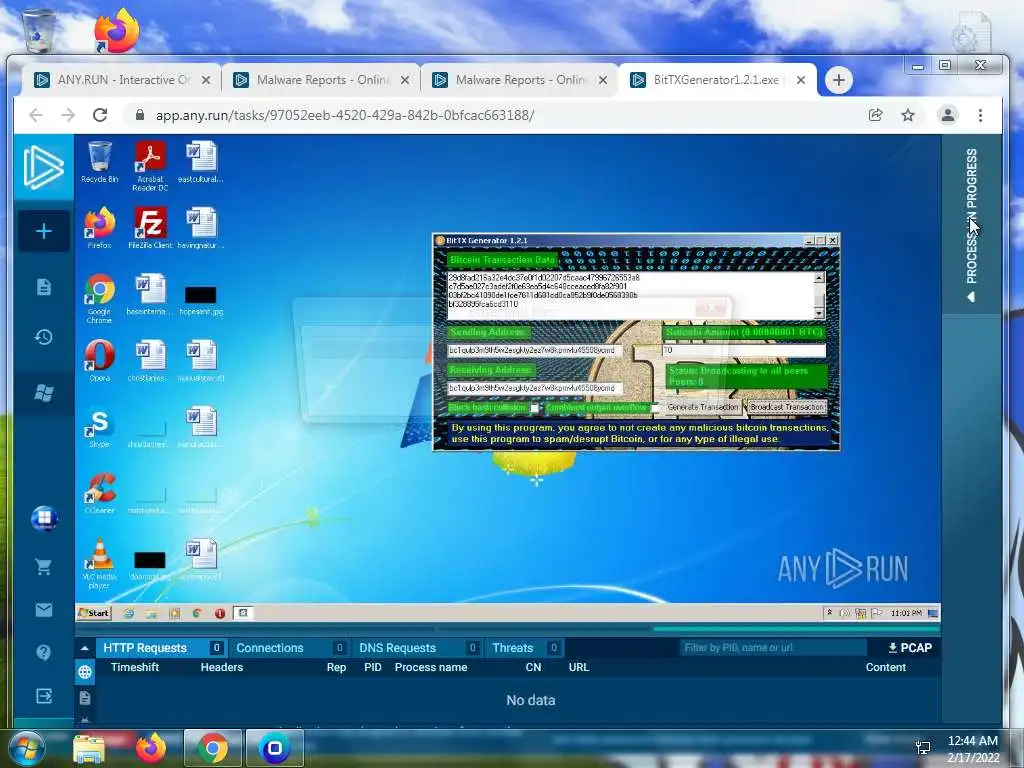Click the ANY.RUN logo in sidebar
This screenshot has width=1024, height=768.
pos(44,167)
